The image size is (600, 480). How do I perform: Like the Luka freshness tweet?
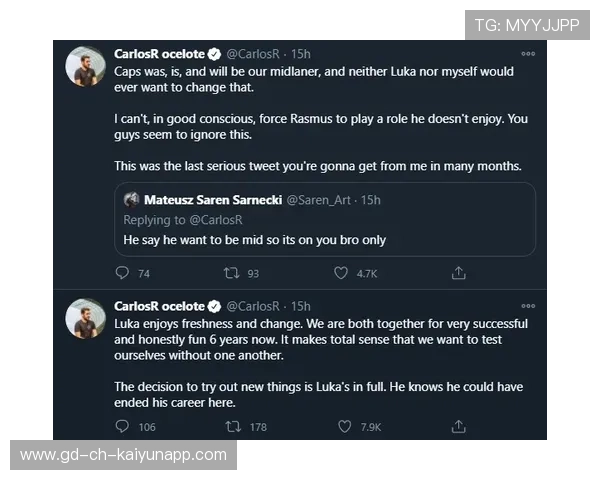(x=345, y=426)
